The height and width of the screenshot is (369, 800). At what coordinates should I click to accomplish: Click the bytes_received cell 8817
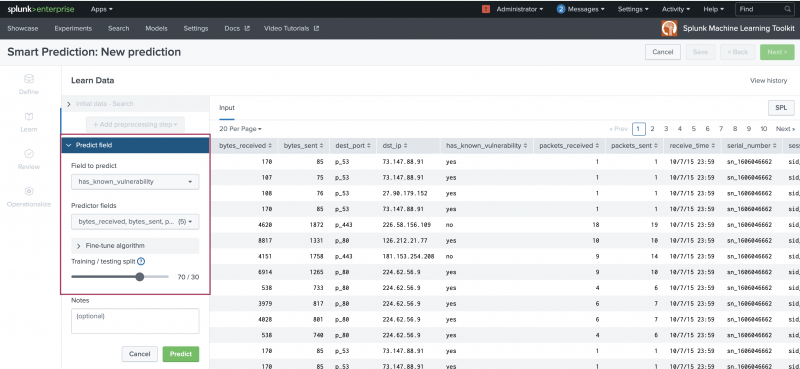point(265,240)
